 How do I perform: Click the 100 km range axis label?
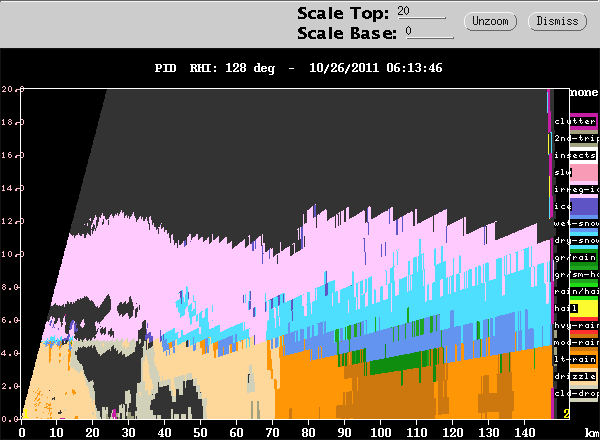pyautogui.click(x=380, y=432)
